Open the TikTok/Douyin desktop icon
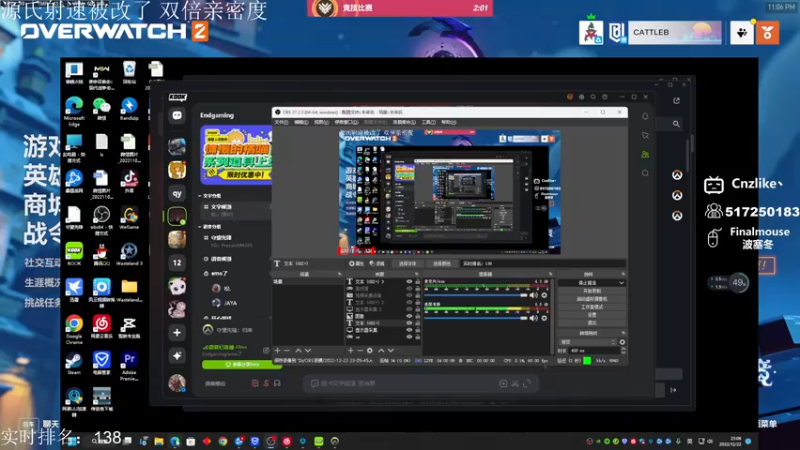Viewport: 800px width, 450px height. 129,181
